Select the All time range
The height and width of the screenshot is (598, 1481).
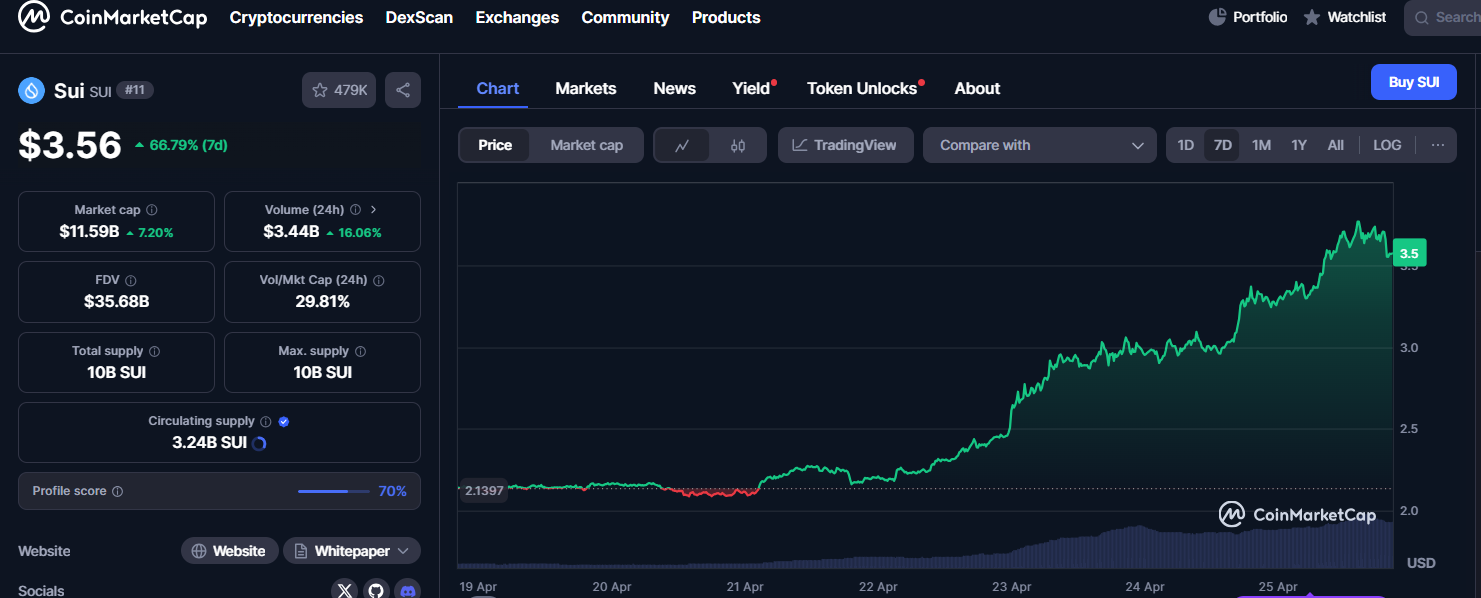click(1335, 145)
